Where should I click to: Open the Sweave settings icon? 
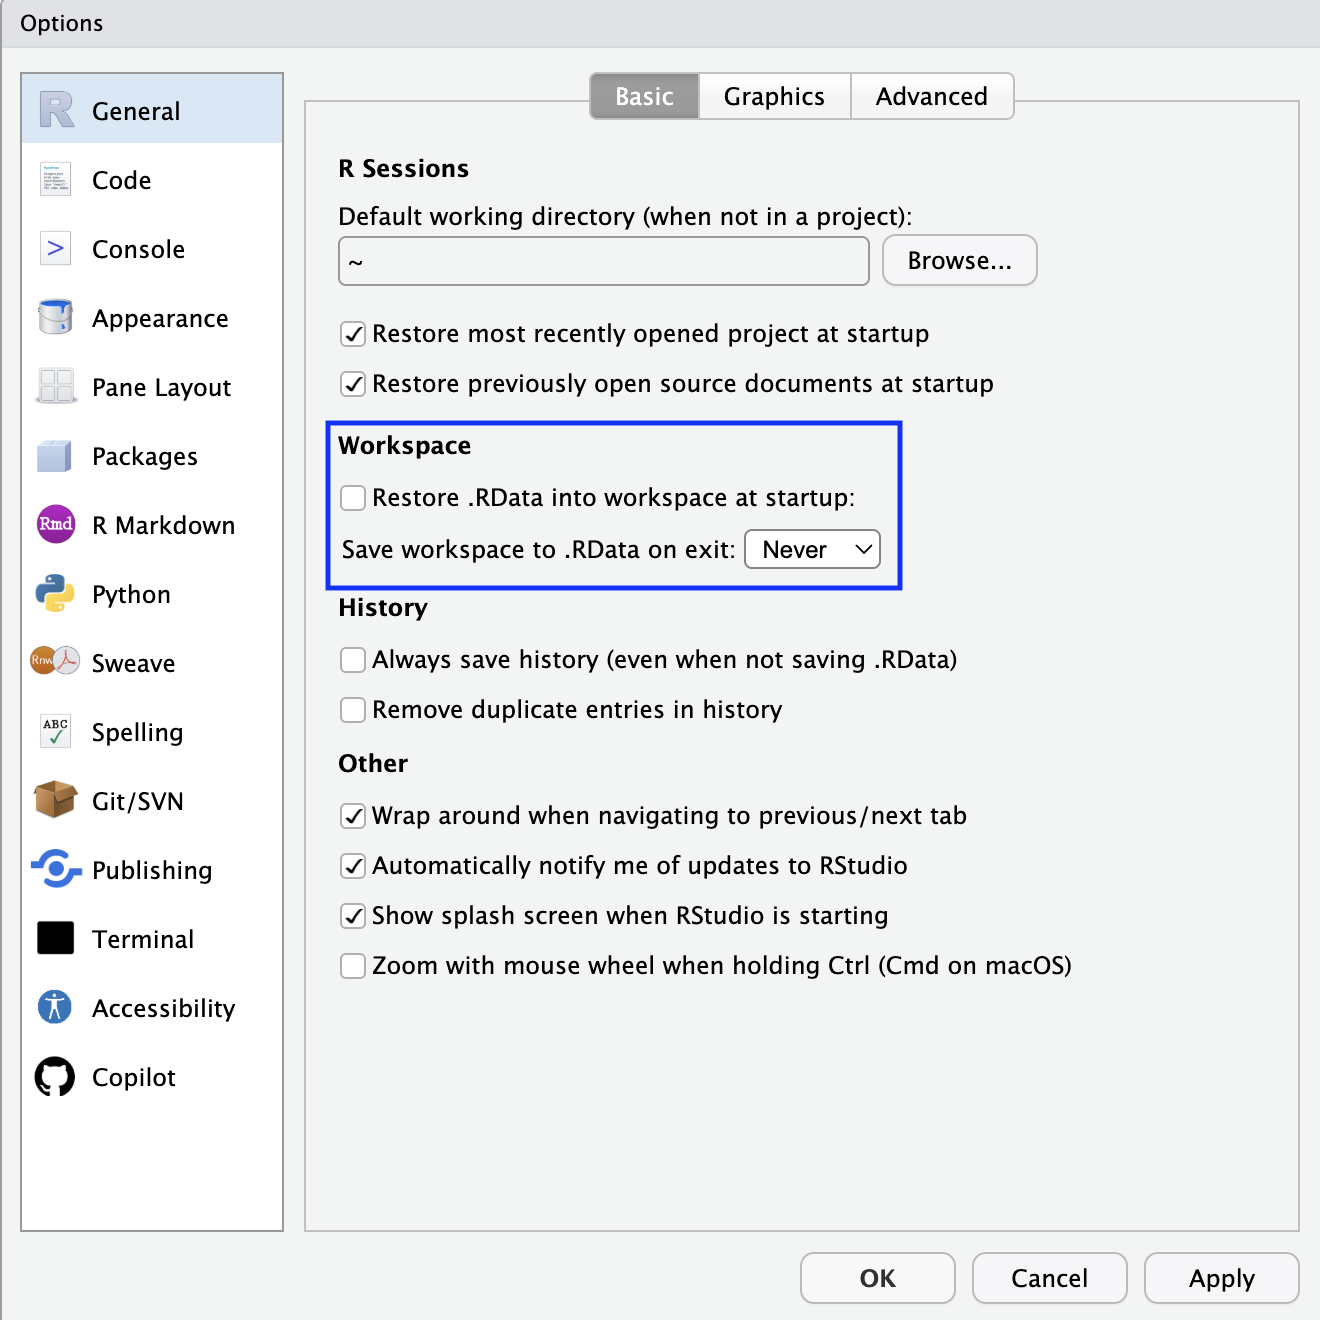tap(55, 662)
